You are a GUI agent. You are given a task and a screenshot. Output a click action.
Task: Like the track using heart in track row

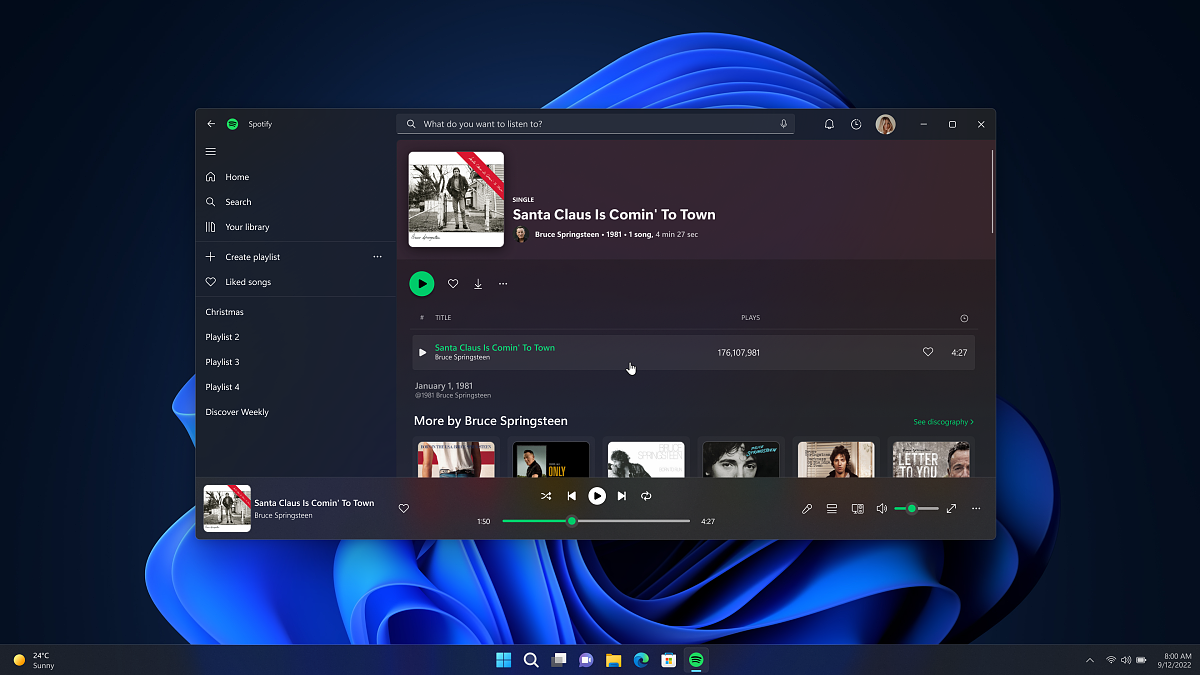(928, 352)
